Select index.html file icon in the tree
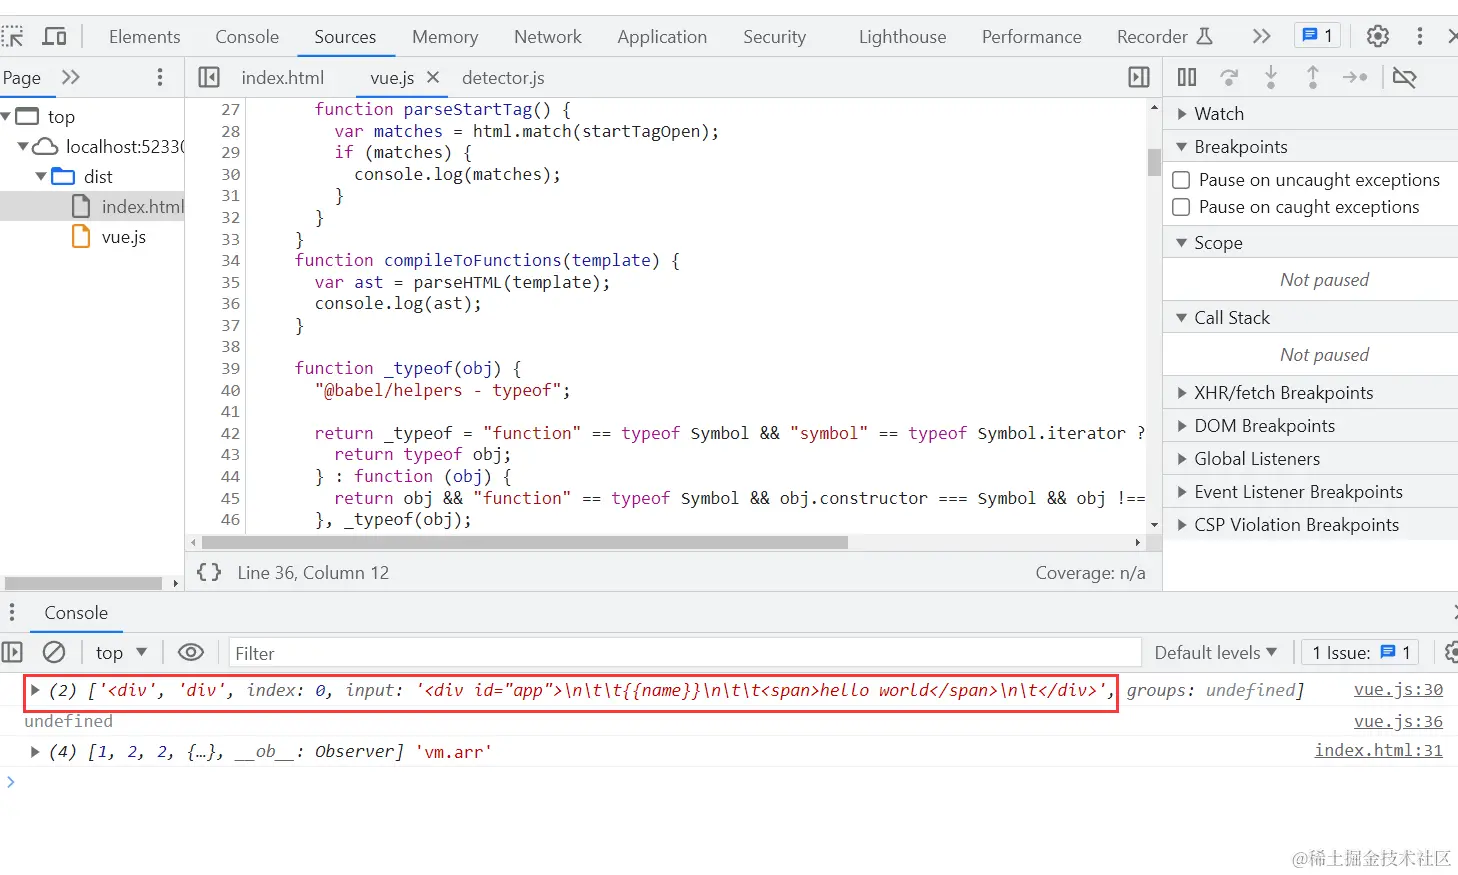 pyautogui.click(x=82, y=206)
